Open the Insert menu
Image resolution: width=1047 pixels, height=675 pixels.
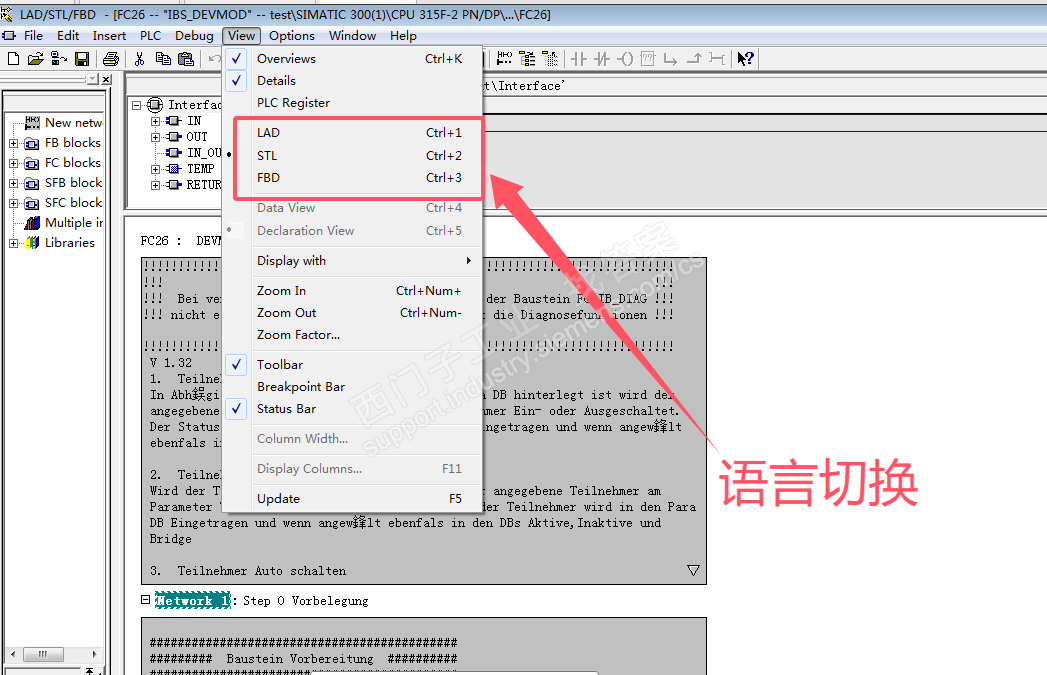pos(110,36)
